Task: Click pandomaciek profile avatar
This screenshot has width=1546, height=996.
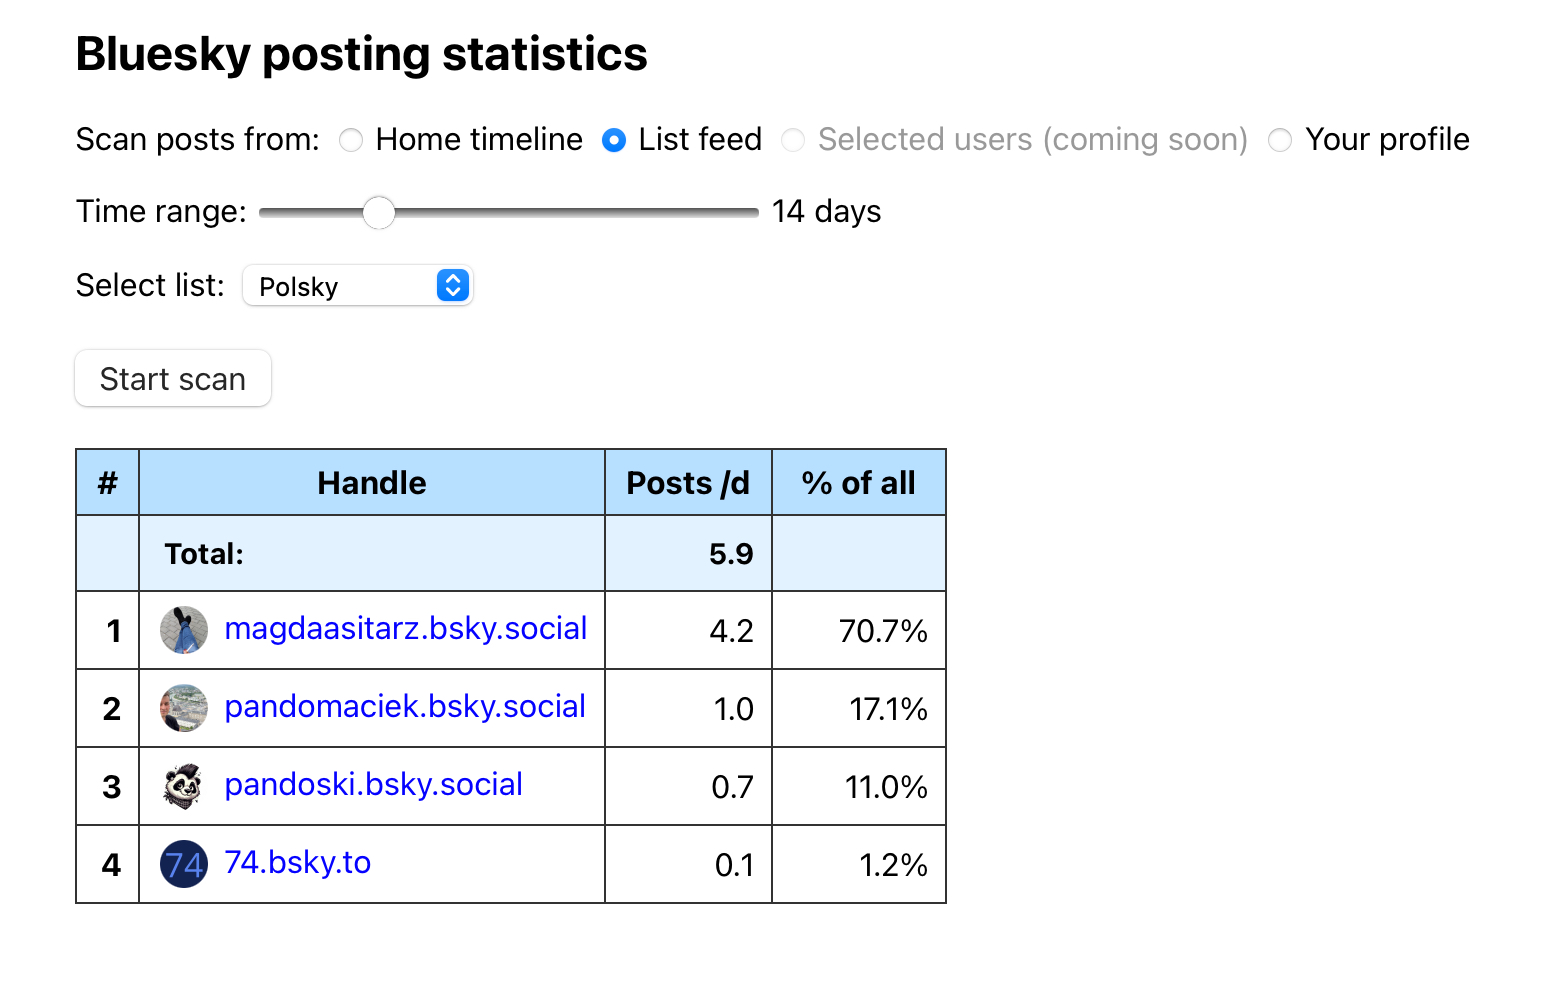Action: pos(184,708)
